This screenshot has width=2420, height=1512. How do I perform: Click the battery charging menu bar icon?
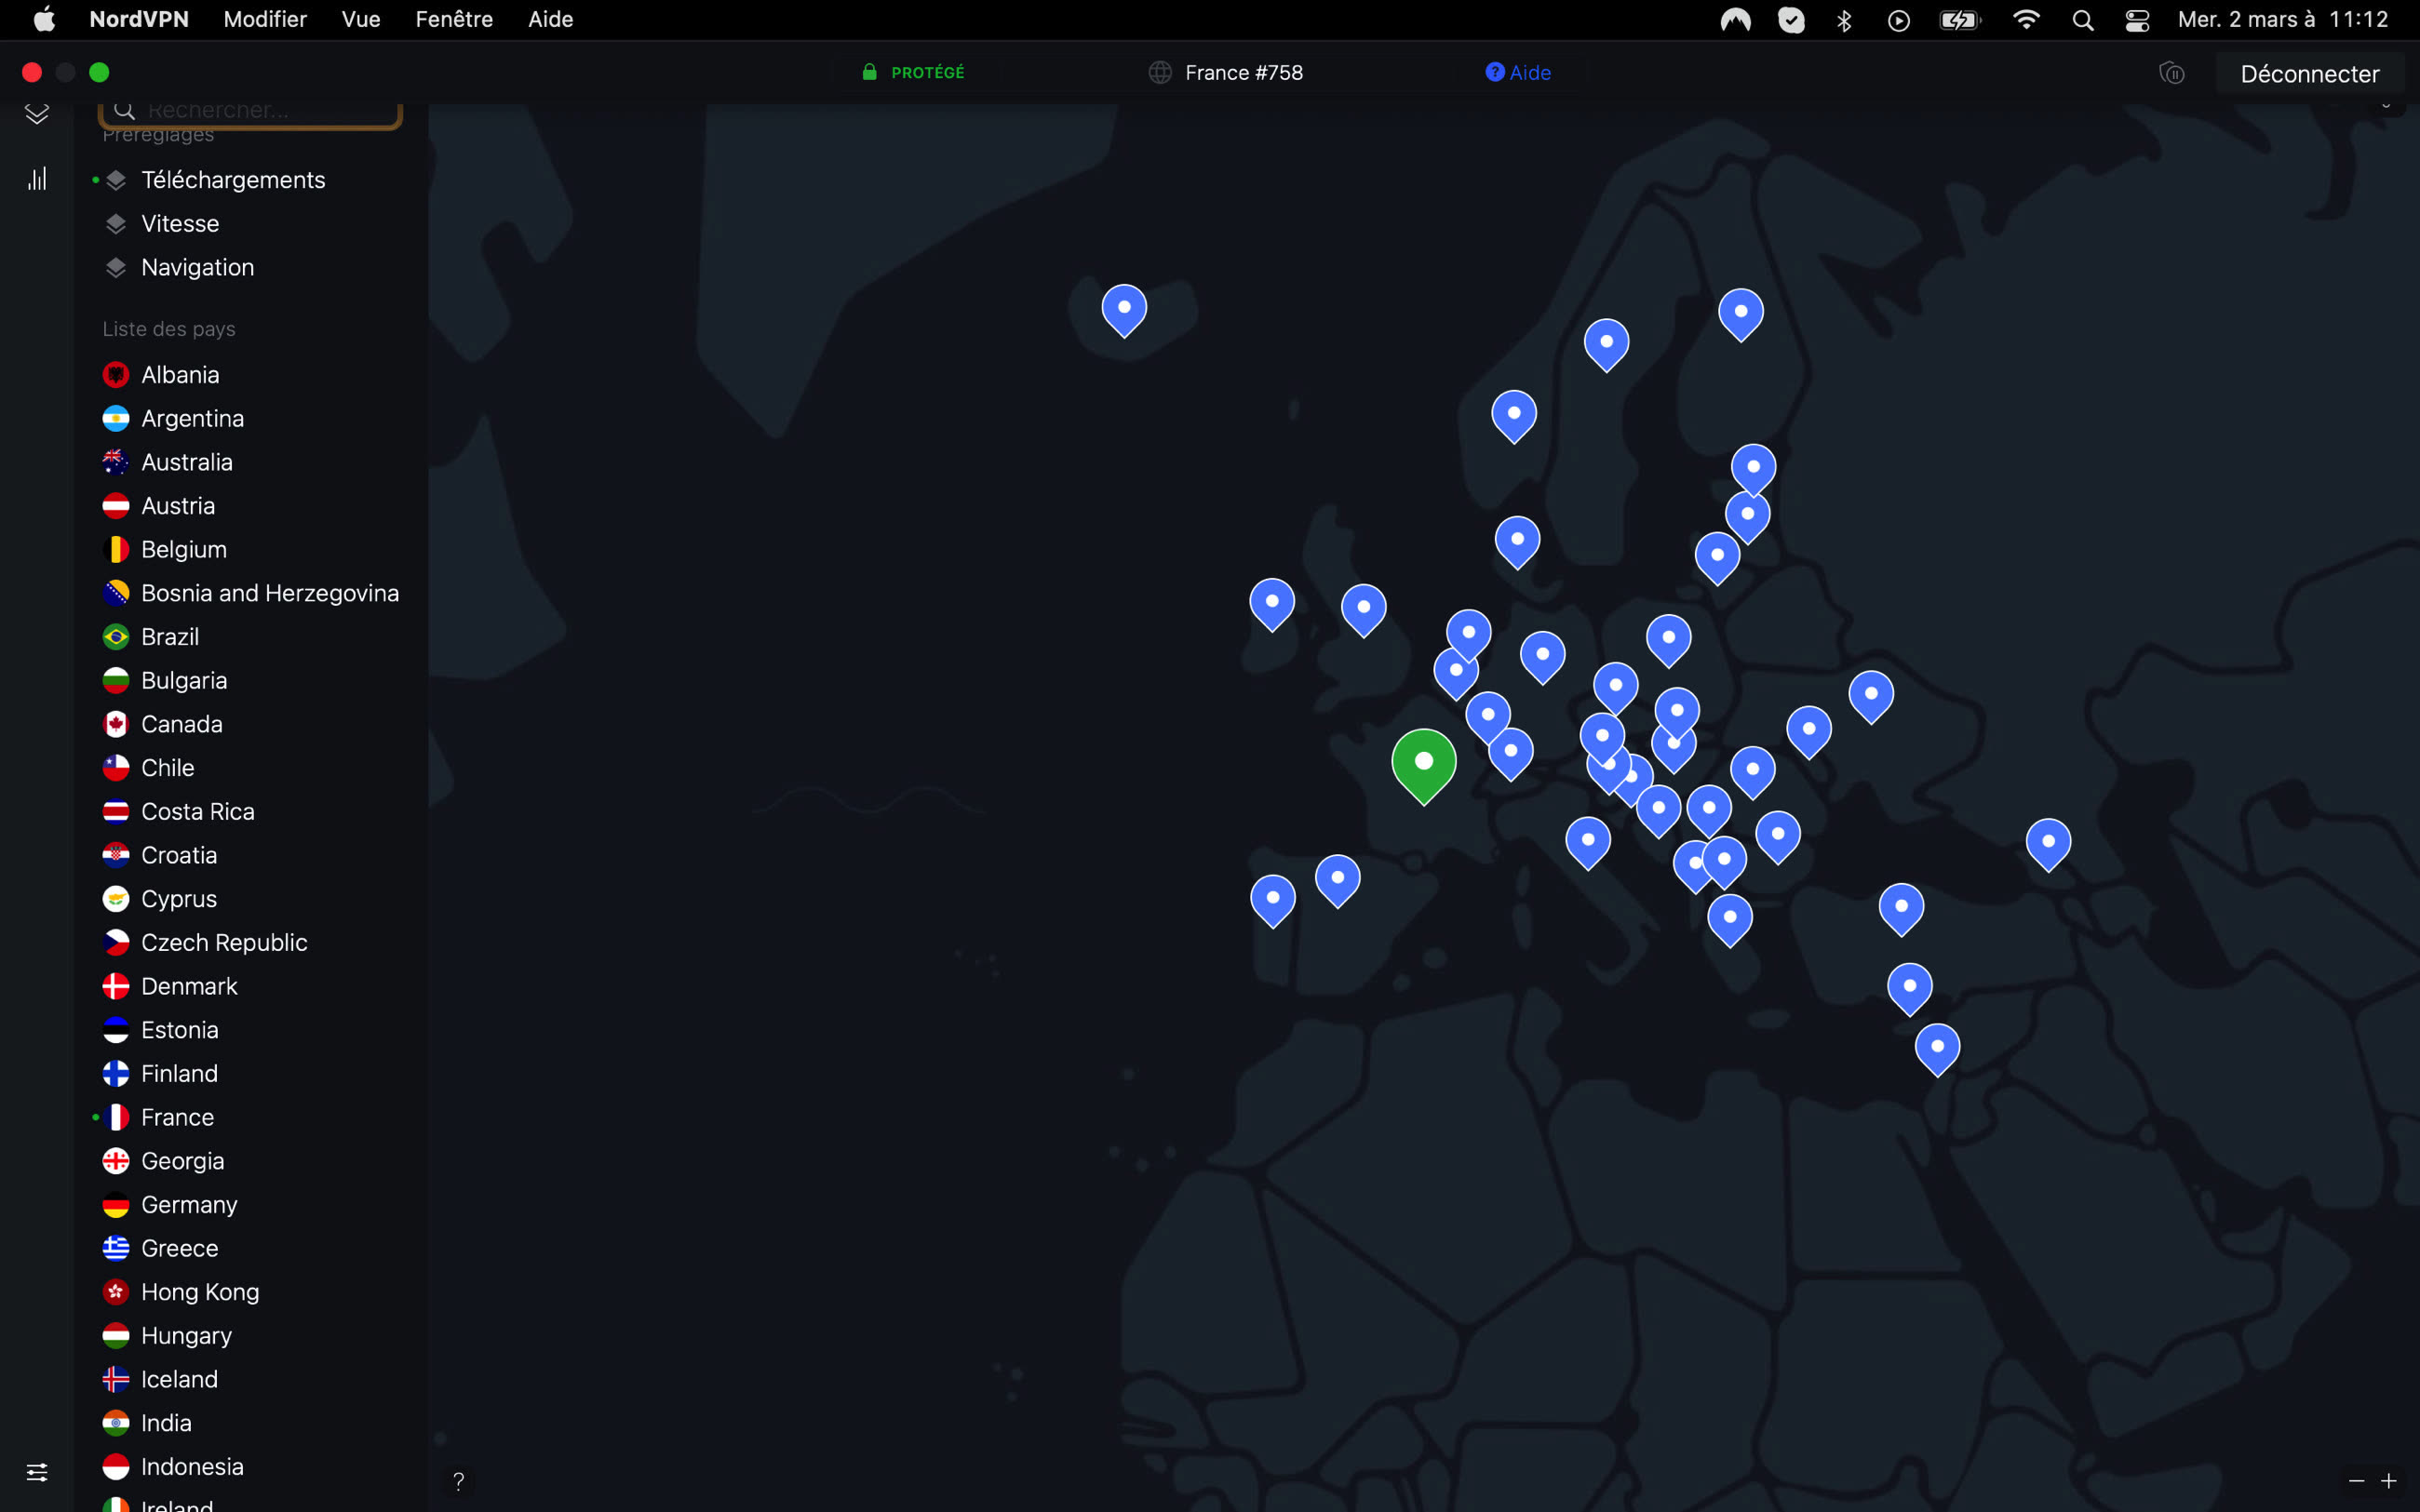pyautogui.click(x=1960, y=20)
